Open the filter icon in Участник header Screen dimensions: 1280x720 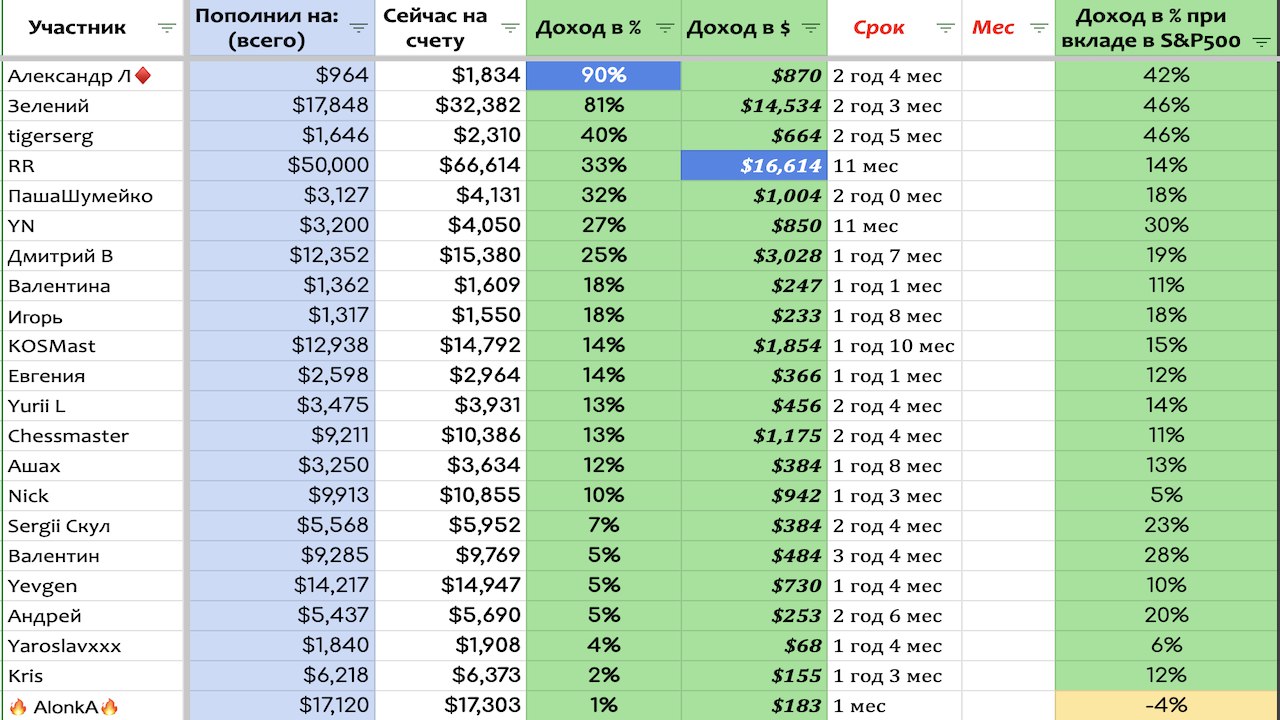pyautogui.click(x=167, y=28)
